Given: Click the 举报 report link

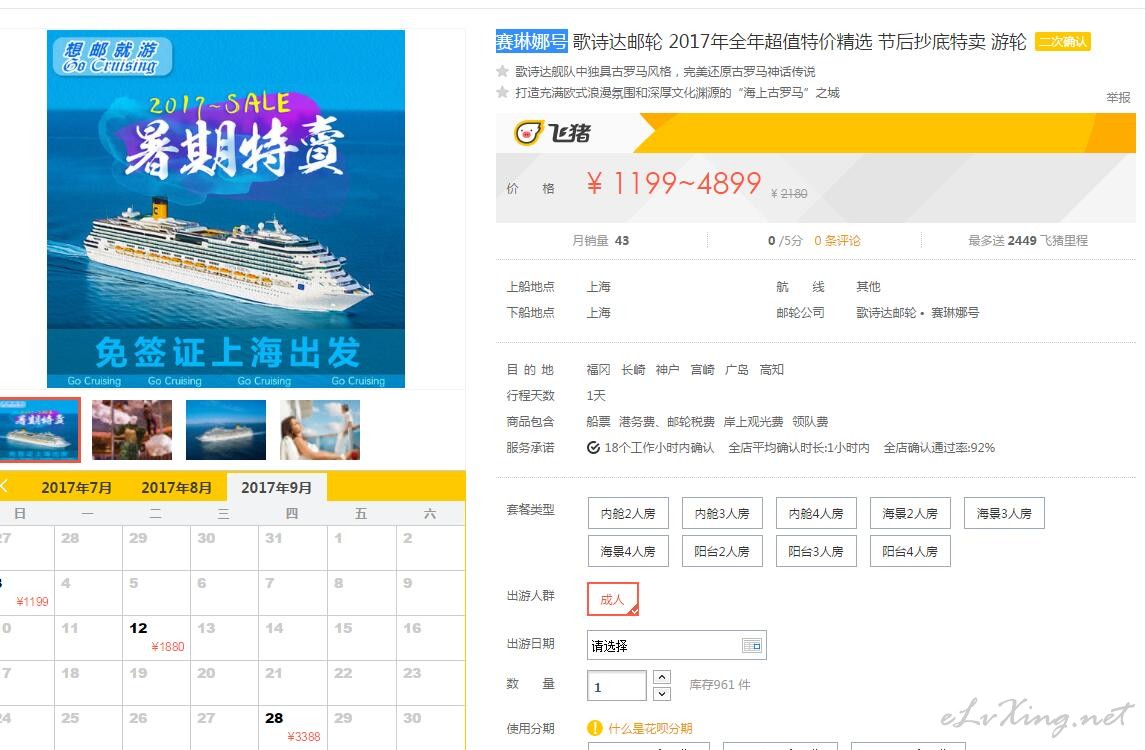Looking at the screenshot, I should pos(1118,97).
